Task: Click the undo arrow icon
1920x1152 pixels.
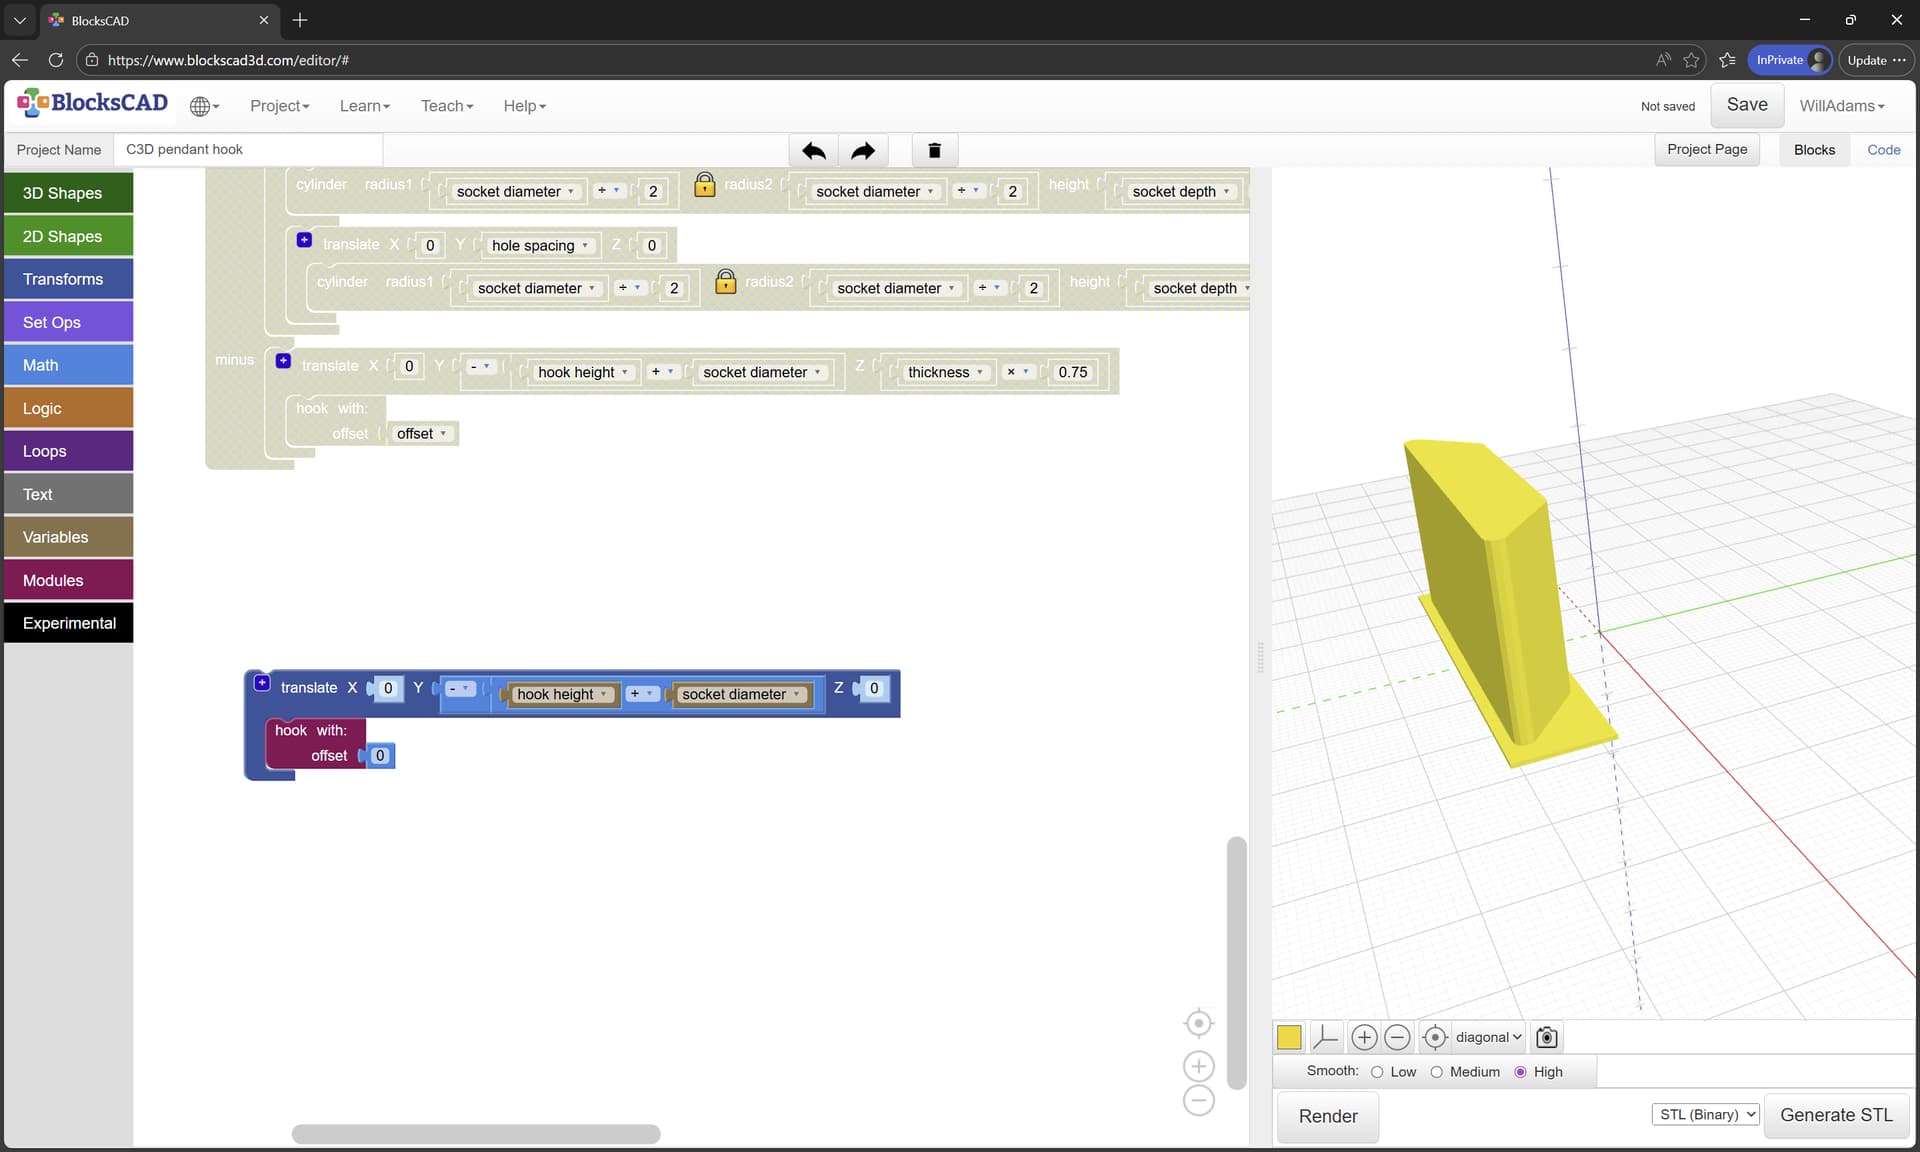Action: (x=813, y=151)
